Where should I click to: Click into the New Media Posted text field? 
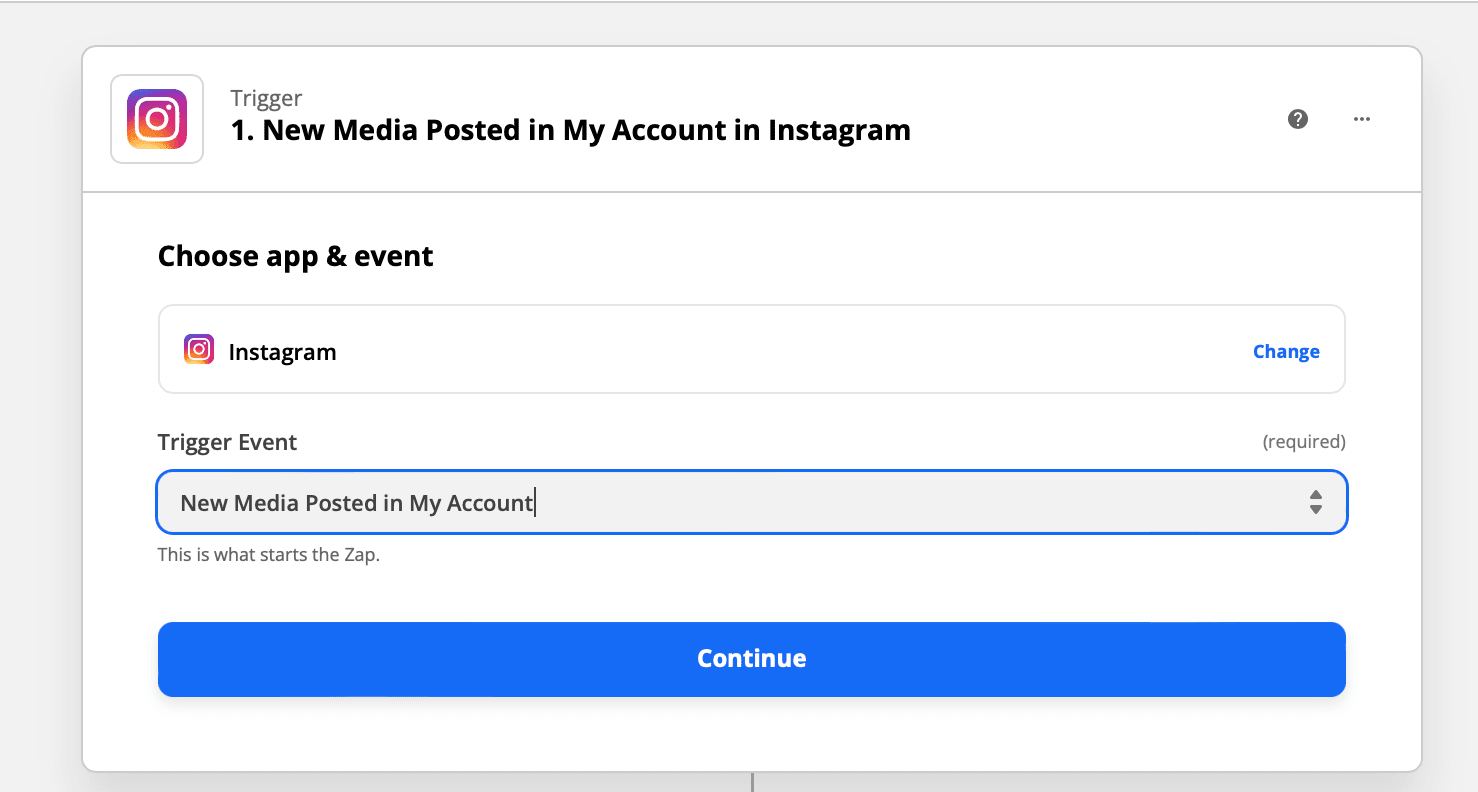(x=751, y=502)
